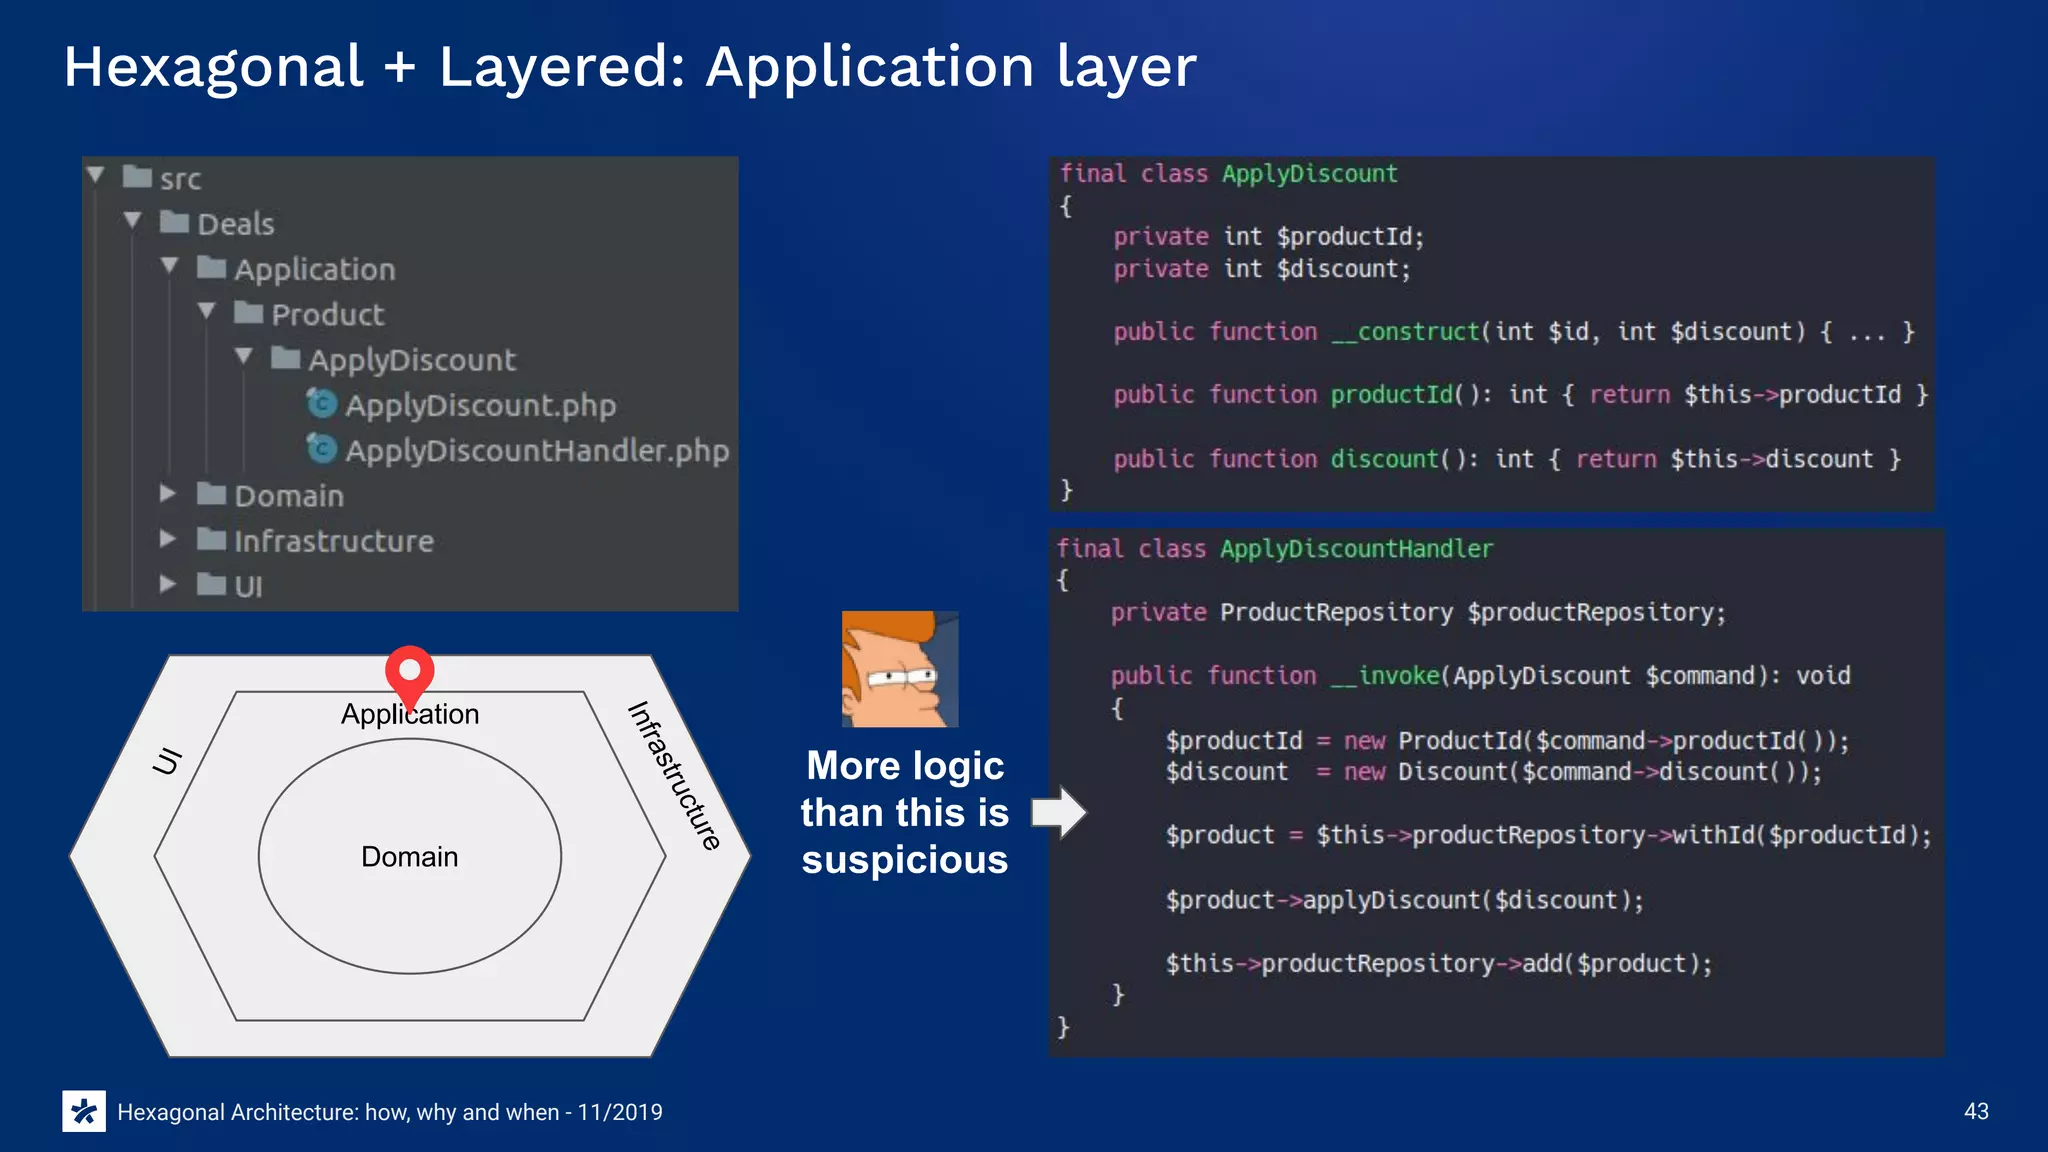Collapse the src tree arrow
Viewport: 2048px width, 1152px height.
pos(96,175)
